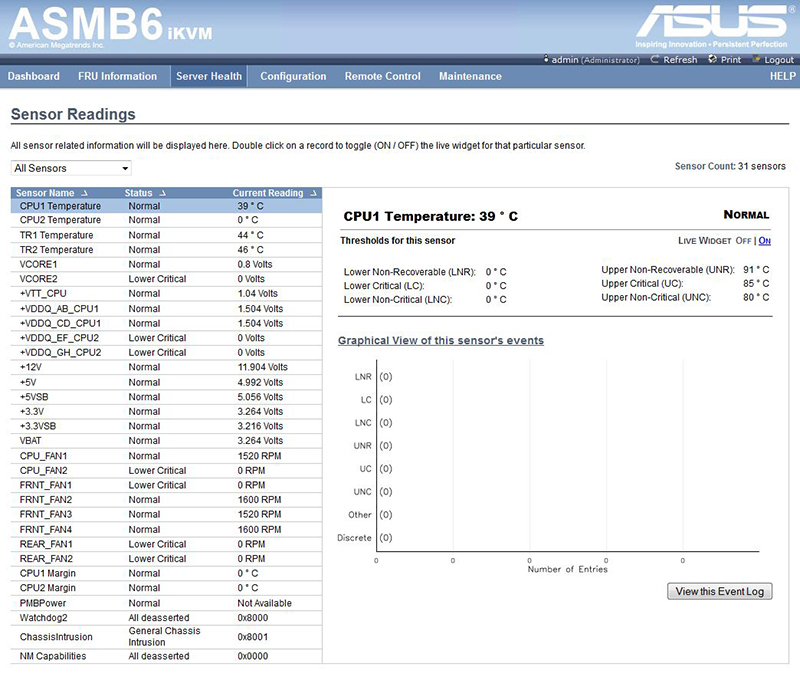Image resolution: width=800 pixels, height=677 pixels.
Task: Turn the live widget Off
Action: tap(743, 240)
